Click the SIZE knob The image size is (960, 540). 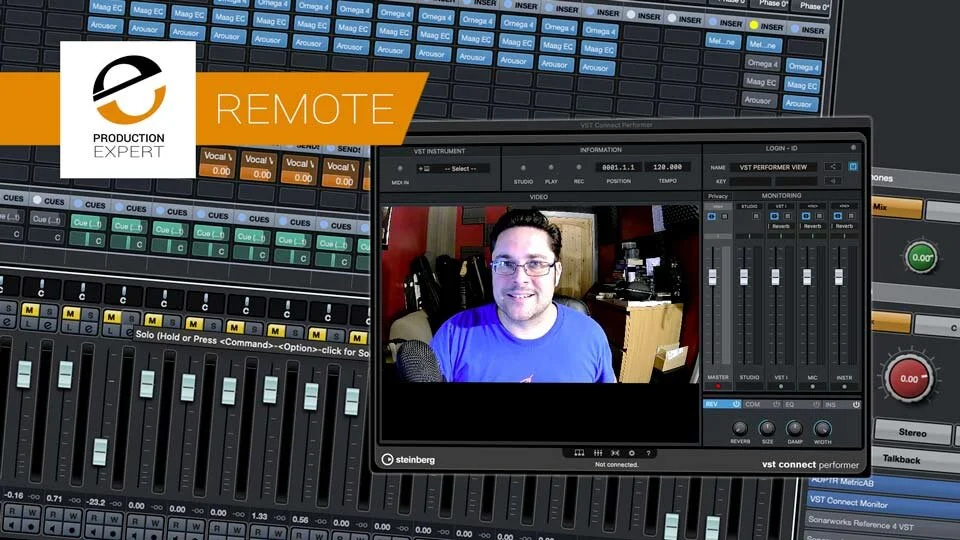pyautogui.click(x=767, y=428)
